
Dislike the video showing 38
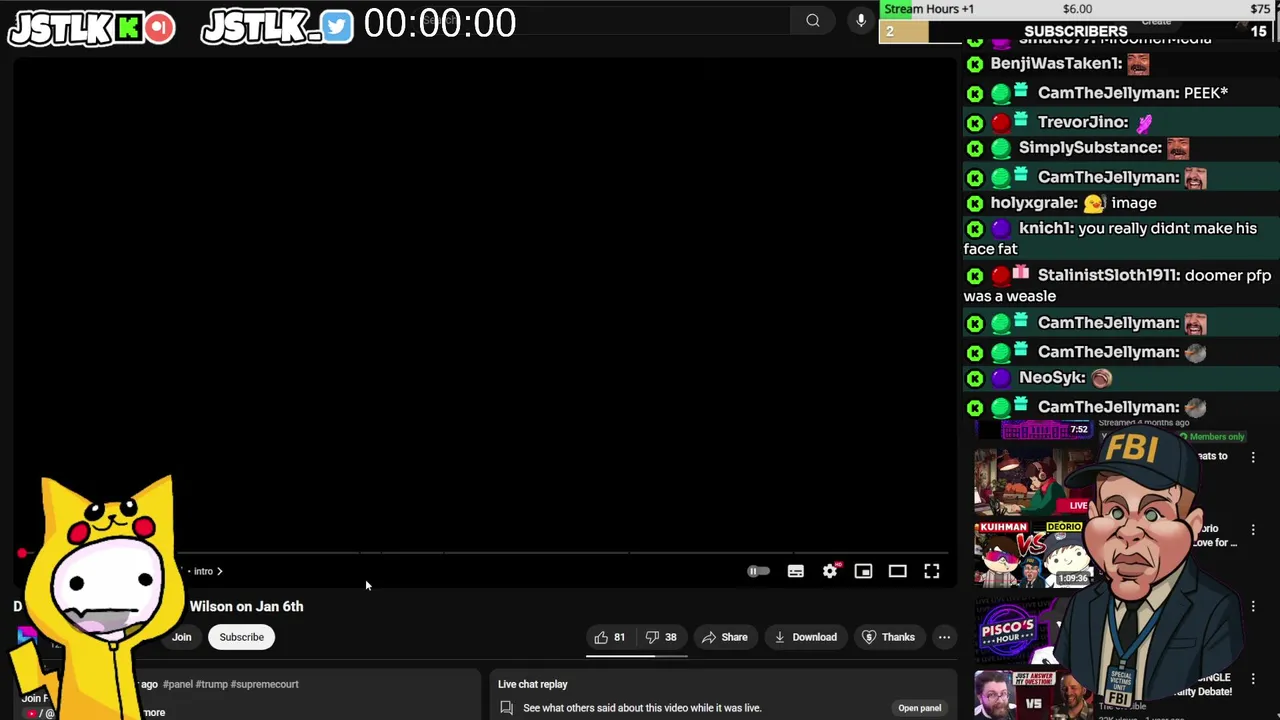(x=662, y=637)
